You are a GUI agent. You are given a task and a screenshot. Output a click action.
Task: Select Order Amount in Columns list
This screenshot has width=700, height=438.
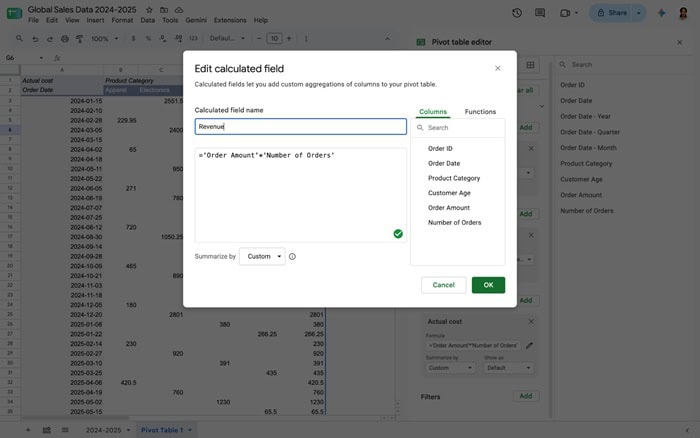pyautogui.click(x=449, y=208)
